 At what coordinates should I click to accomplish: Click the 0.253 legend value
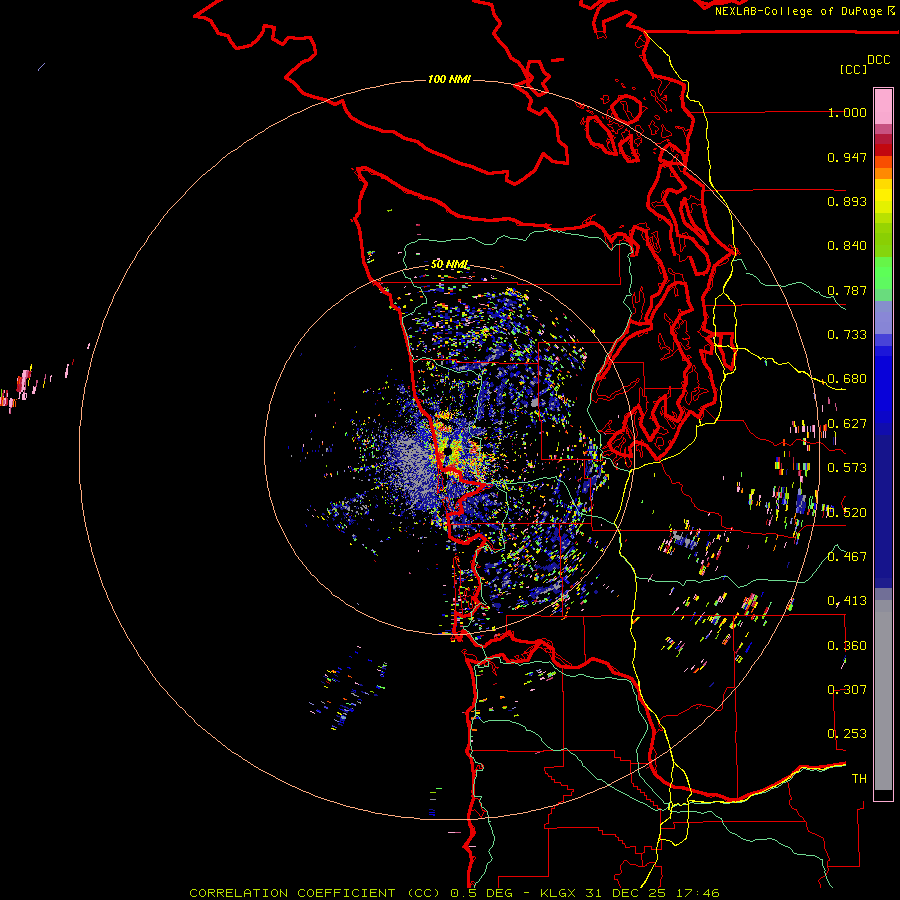click(x=847, y=734)
